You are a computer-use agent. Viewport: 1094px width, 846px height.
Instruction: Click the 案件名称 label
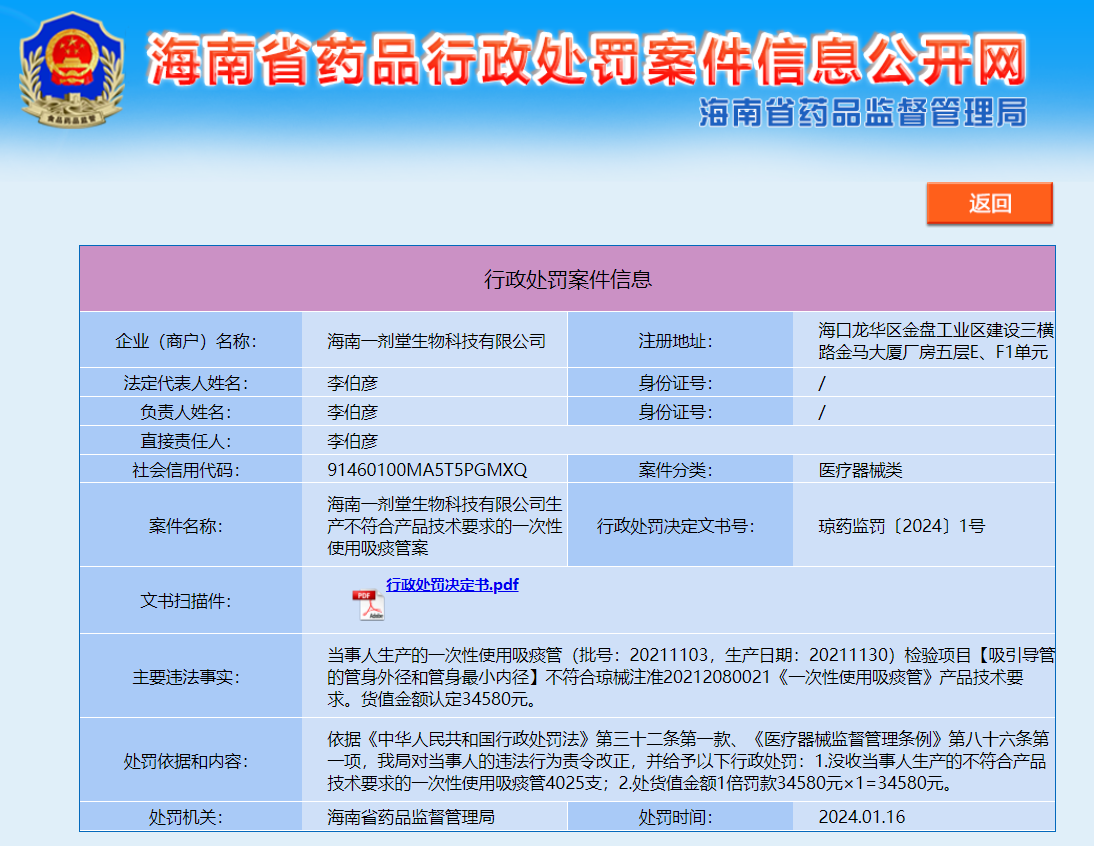(x=186, y=526)
